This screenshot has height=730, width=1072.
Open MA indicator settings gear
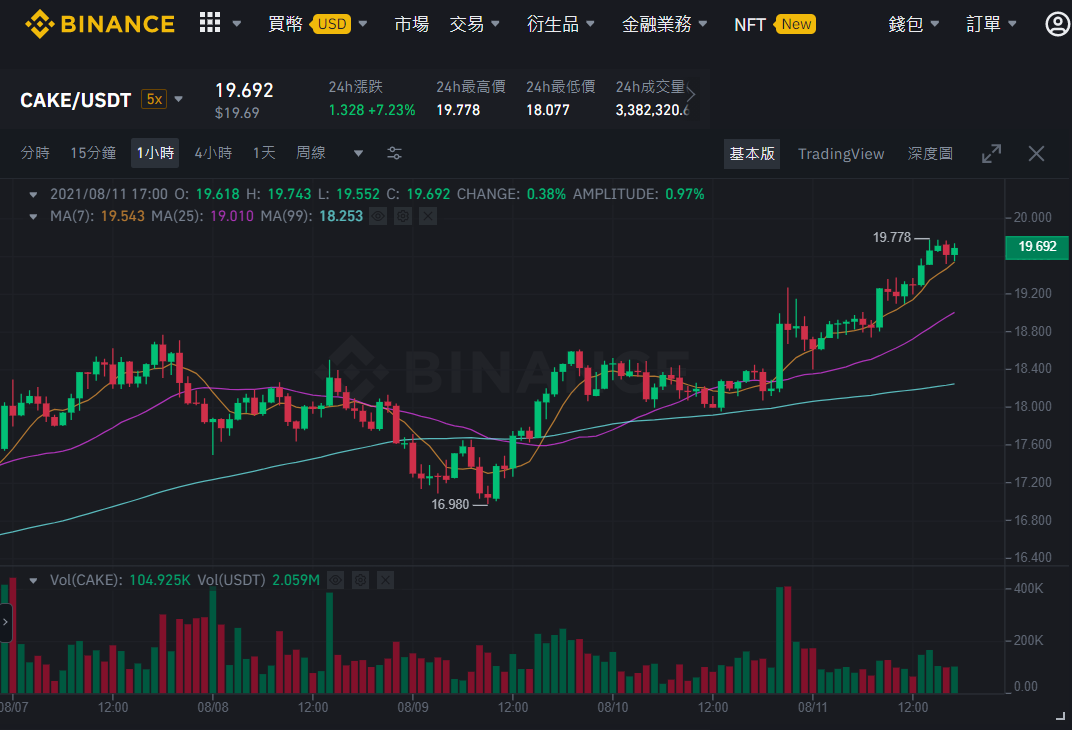pyautogui.click(x=403, y=217)
